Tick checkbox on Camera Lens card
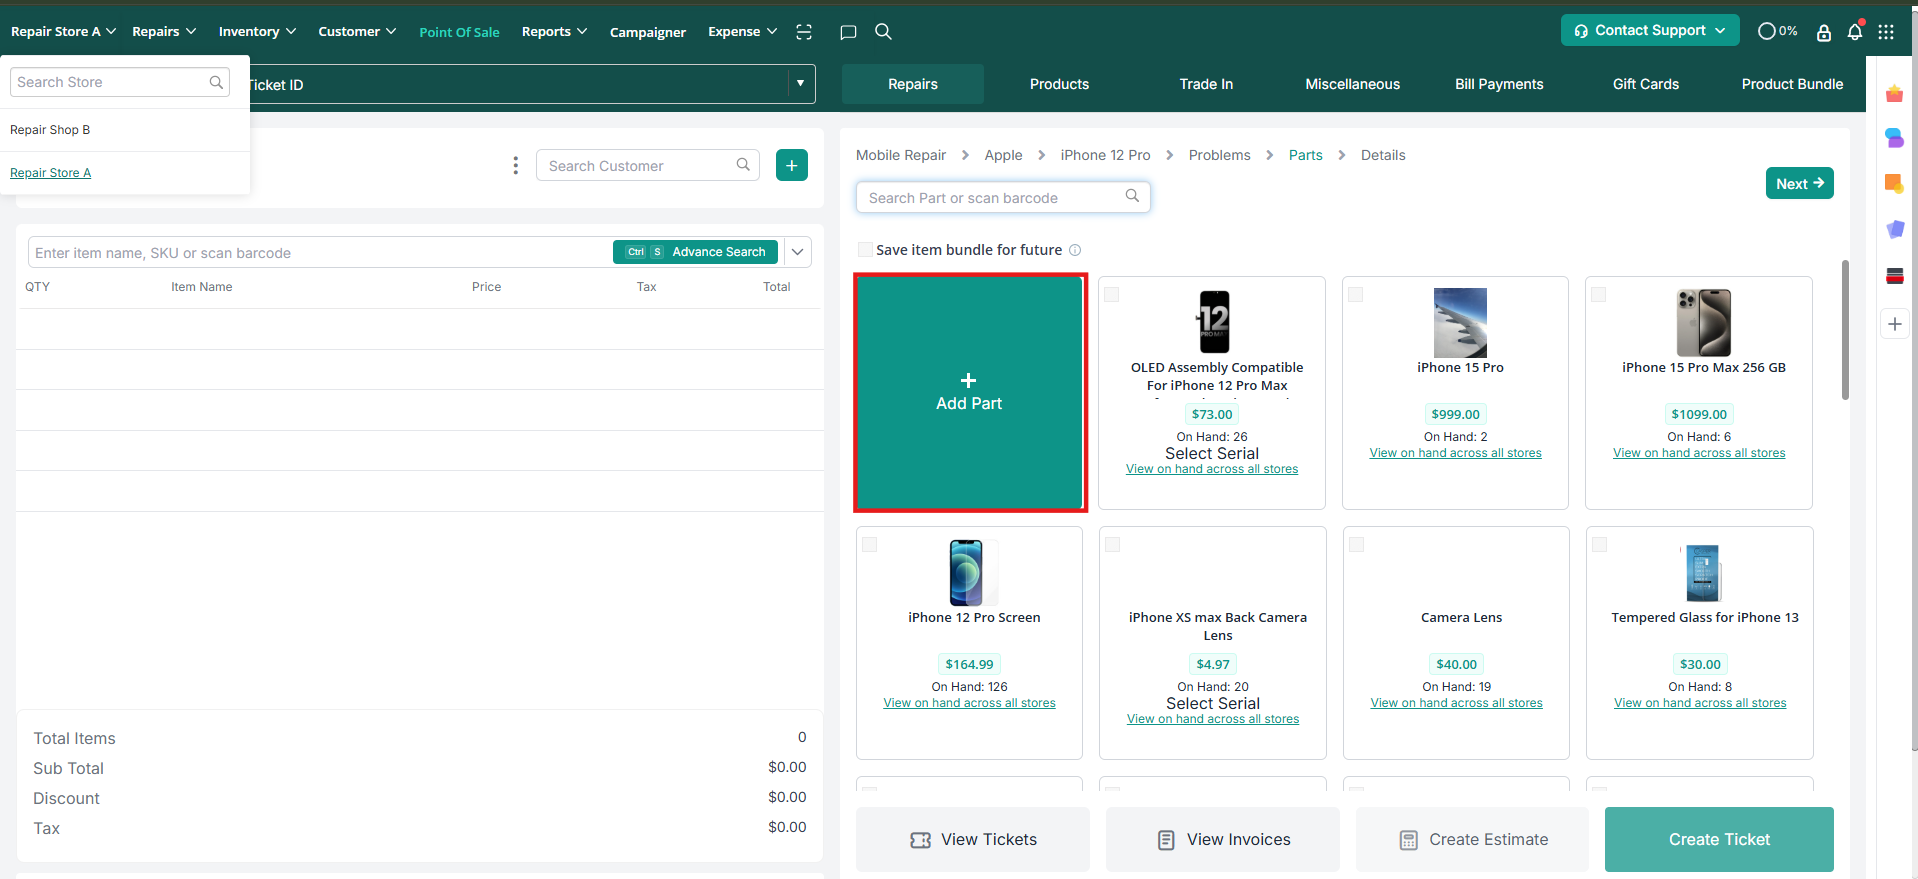Image resolution: width=1918 pixels, height=879 pixels. coord(1357,545)
